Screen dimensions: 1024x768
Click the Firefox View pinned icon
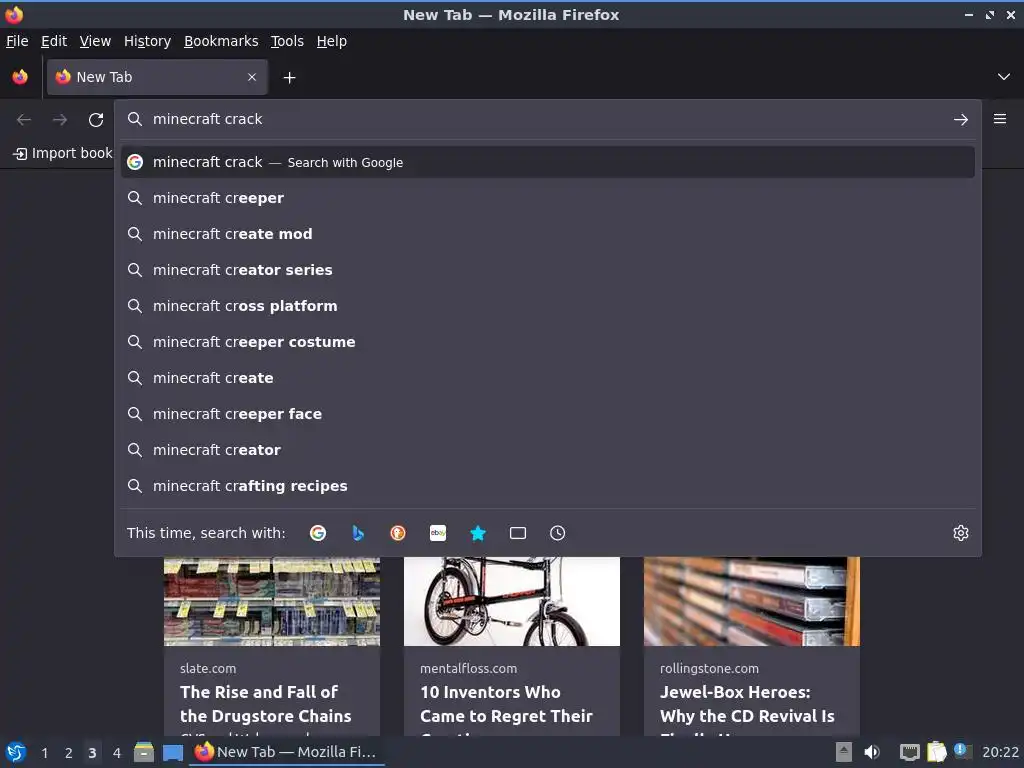tap(20, 77)
